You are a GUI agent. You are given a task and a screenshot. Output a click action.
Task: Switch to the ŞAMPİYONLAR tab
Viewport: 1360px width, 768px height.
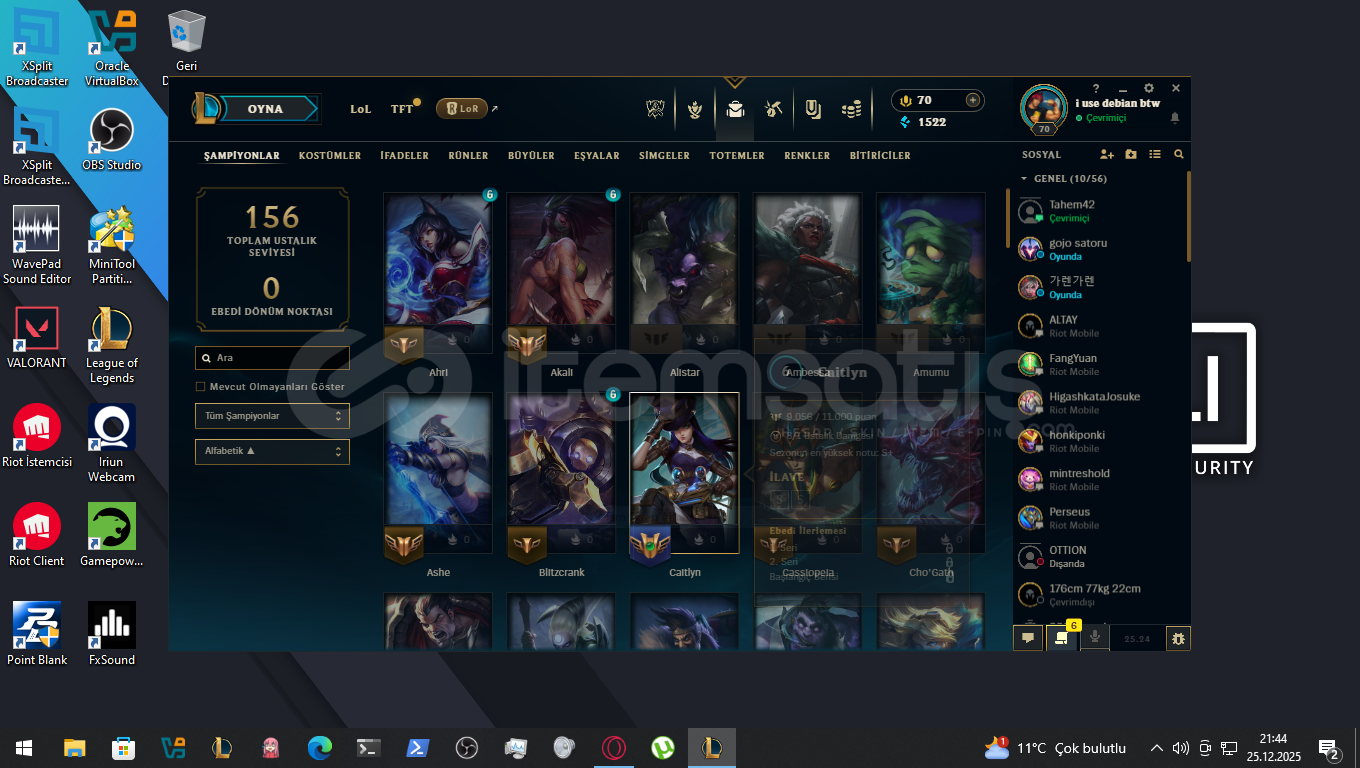tap(242, 156)
